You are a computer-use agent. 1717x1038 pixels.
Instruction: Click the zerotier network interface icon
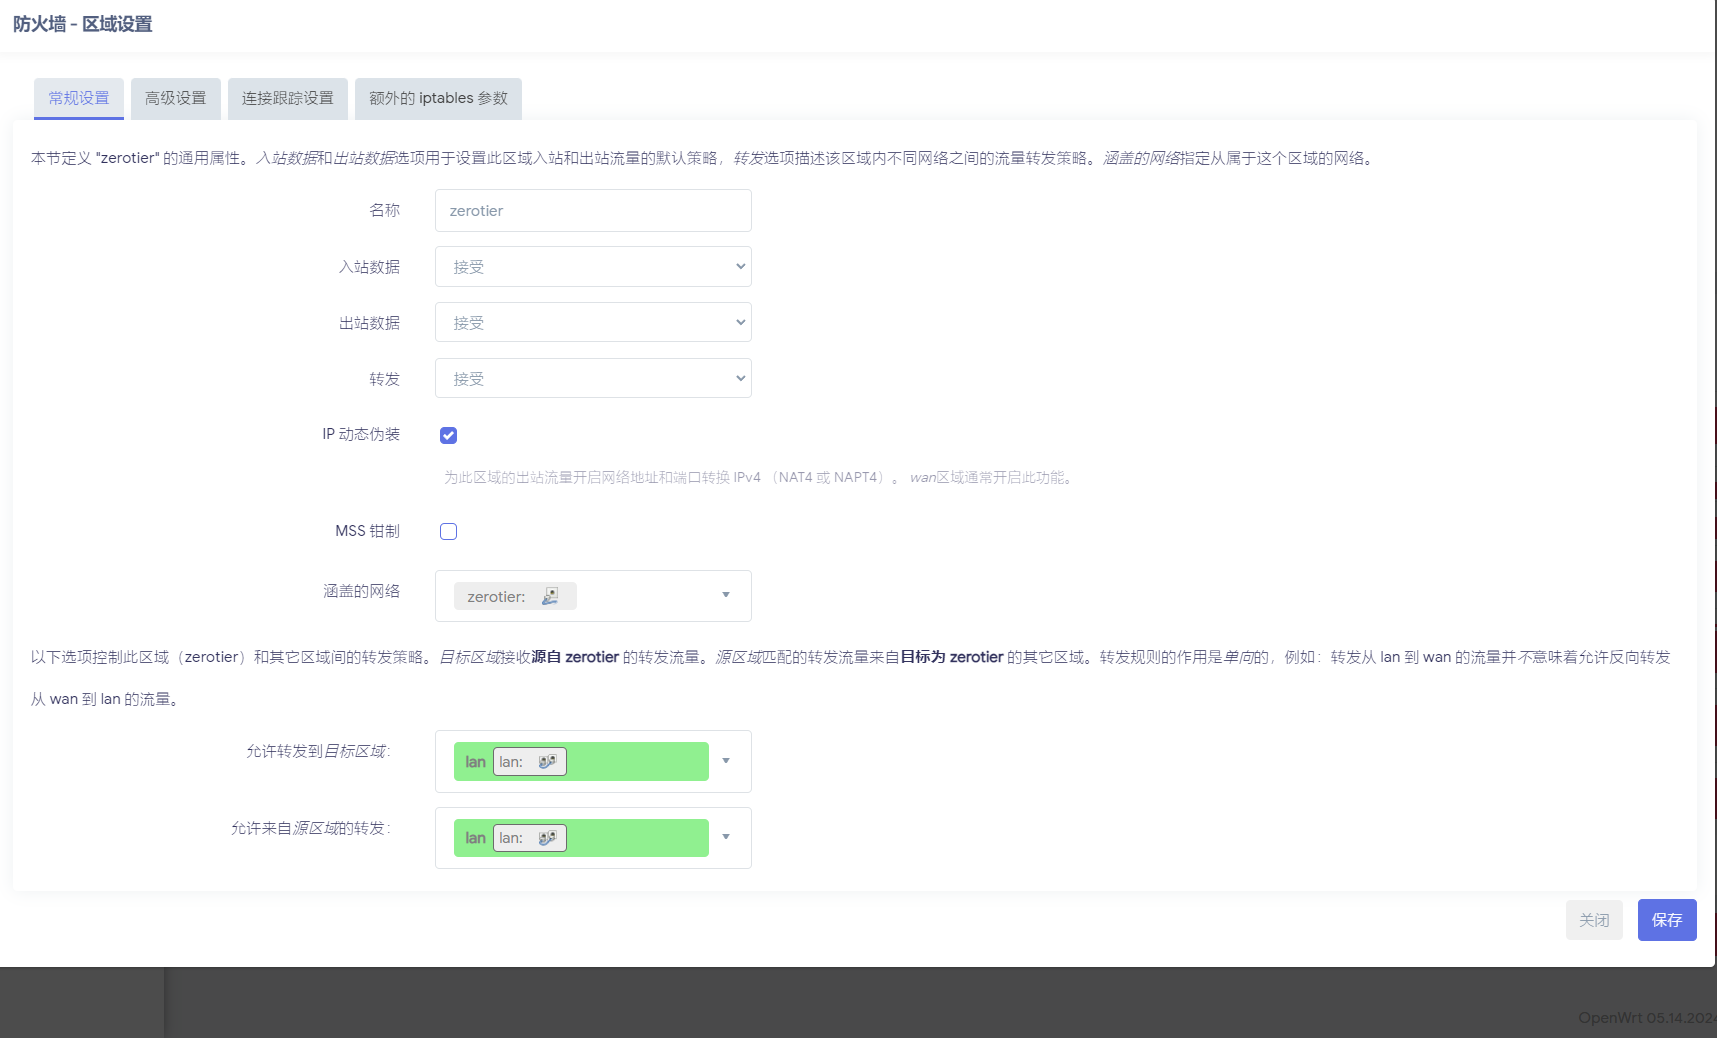pyautogui.click(x=550, y=596)
